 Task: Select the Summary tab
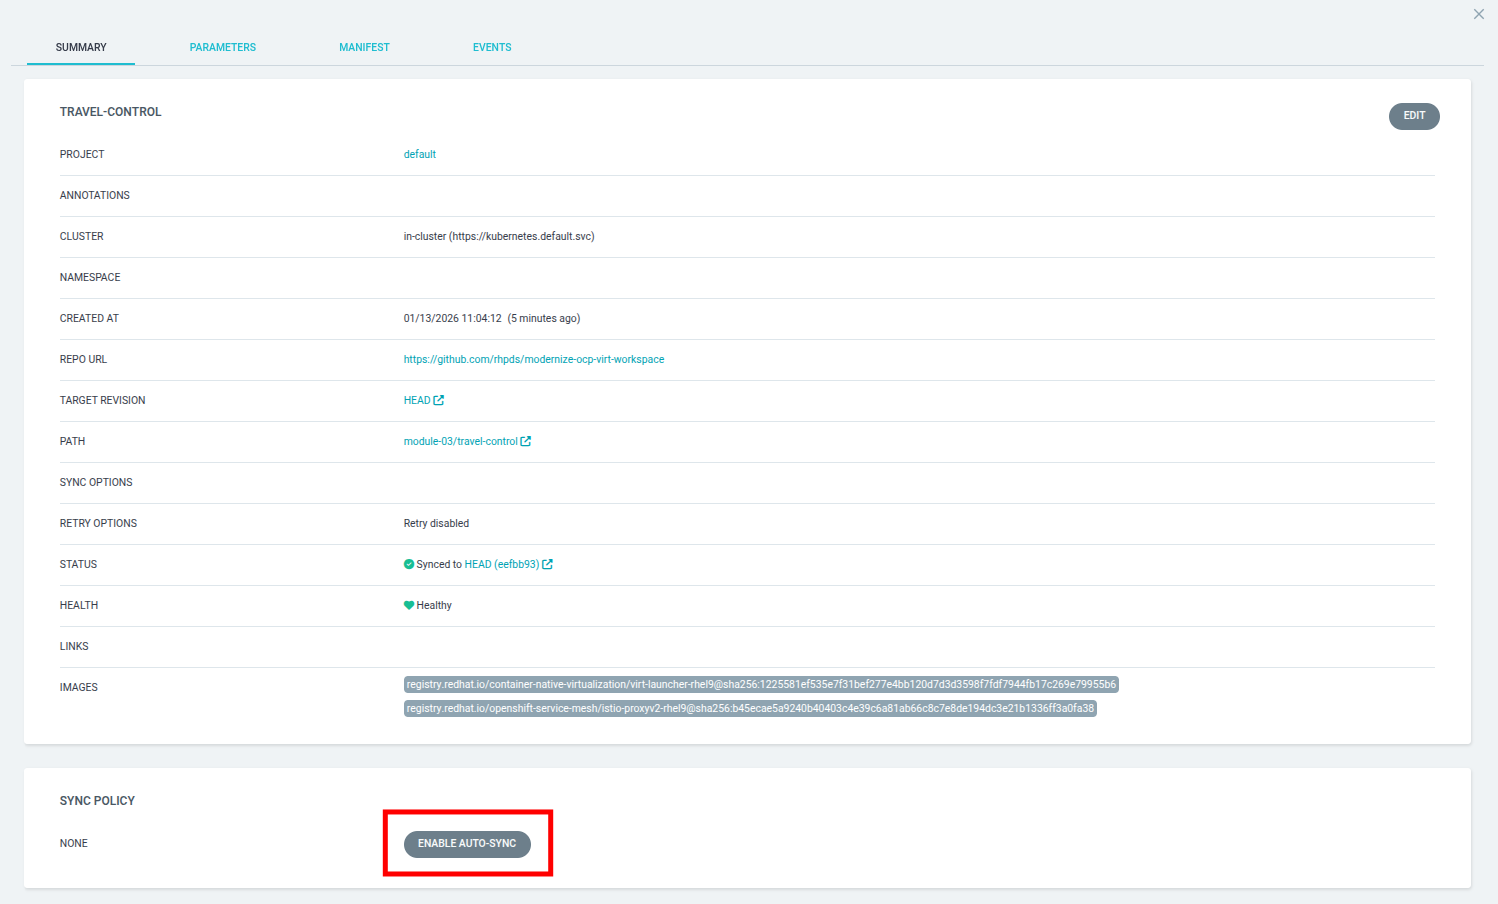(x=80, y=47)
